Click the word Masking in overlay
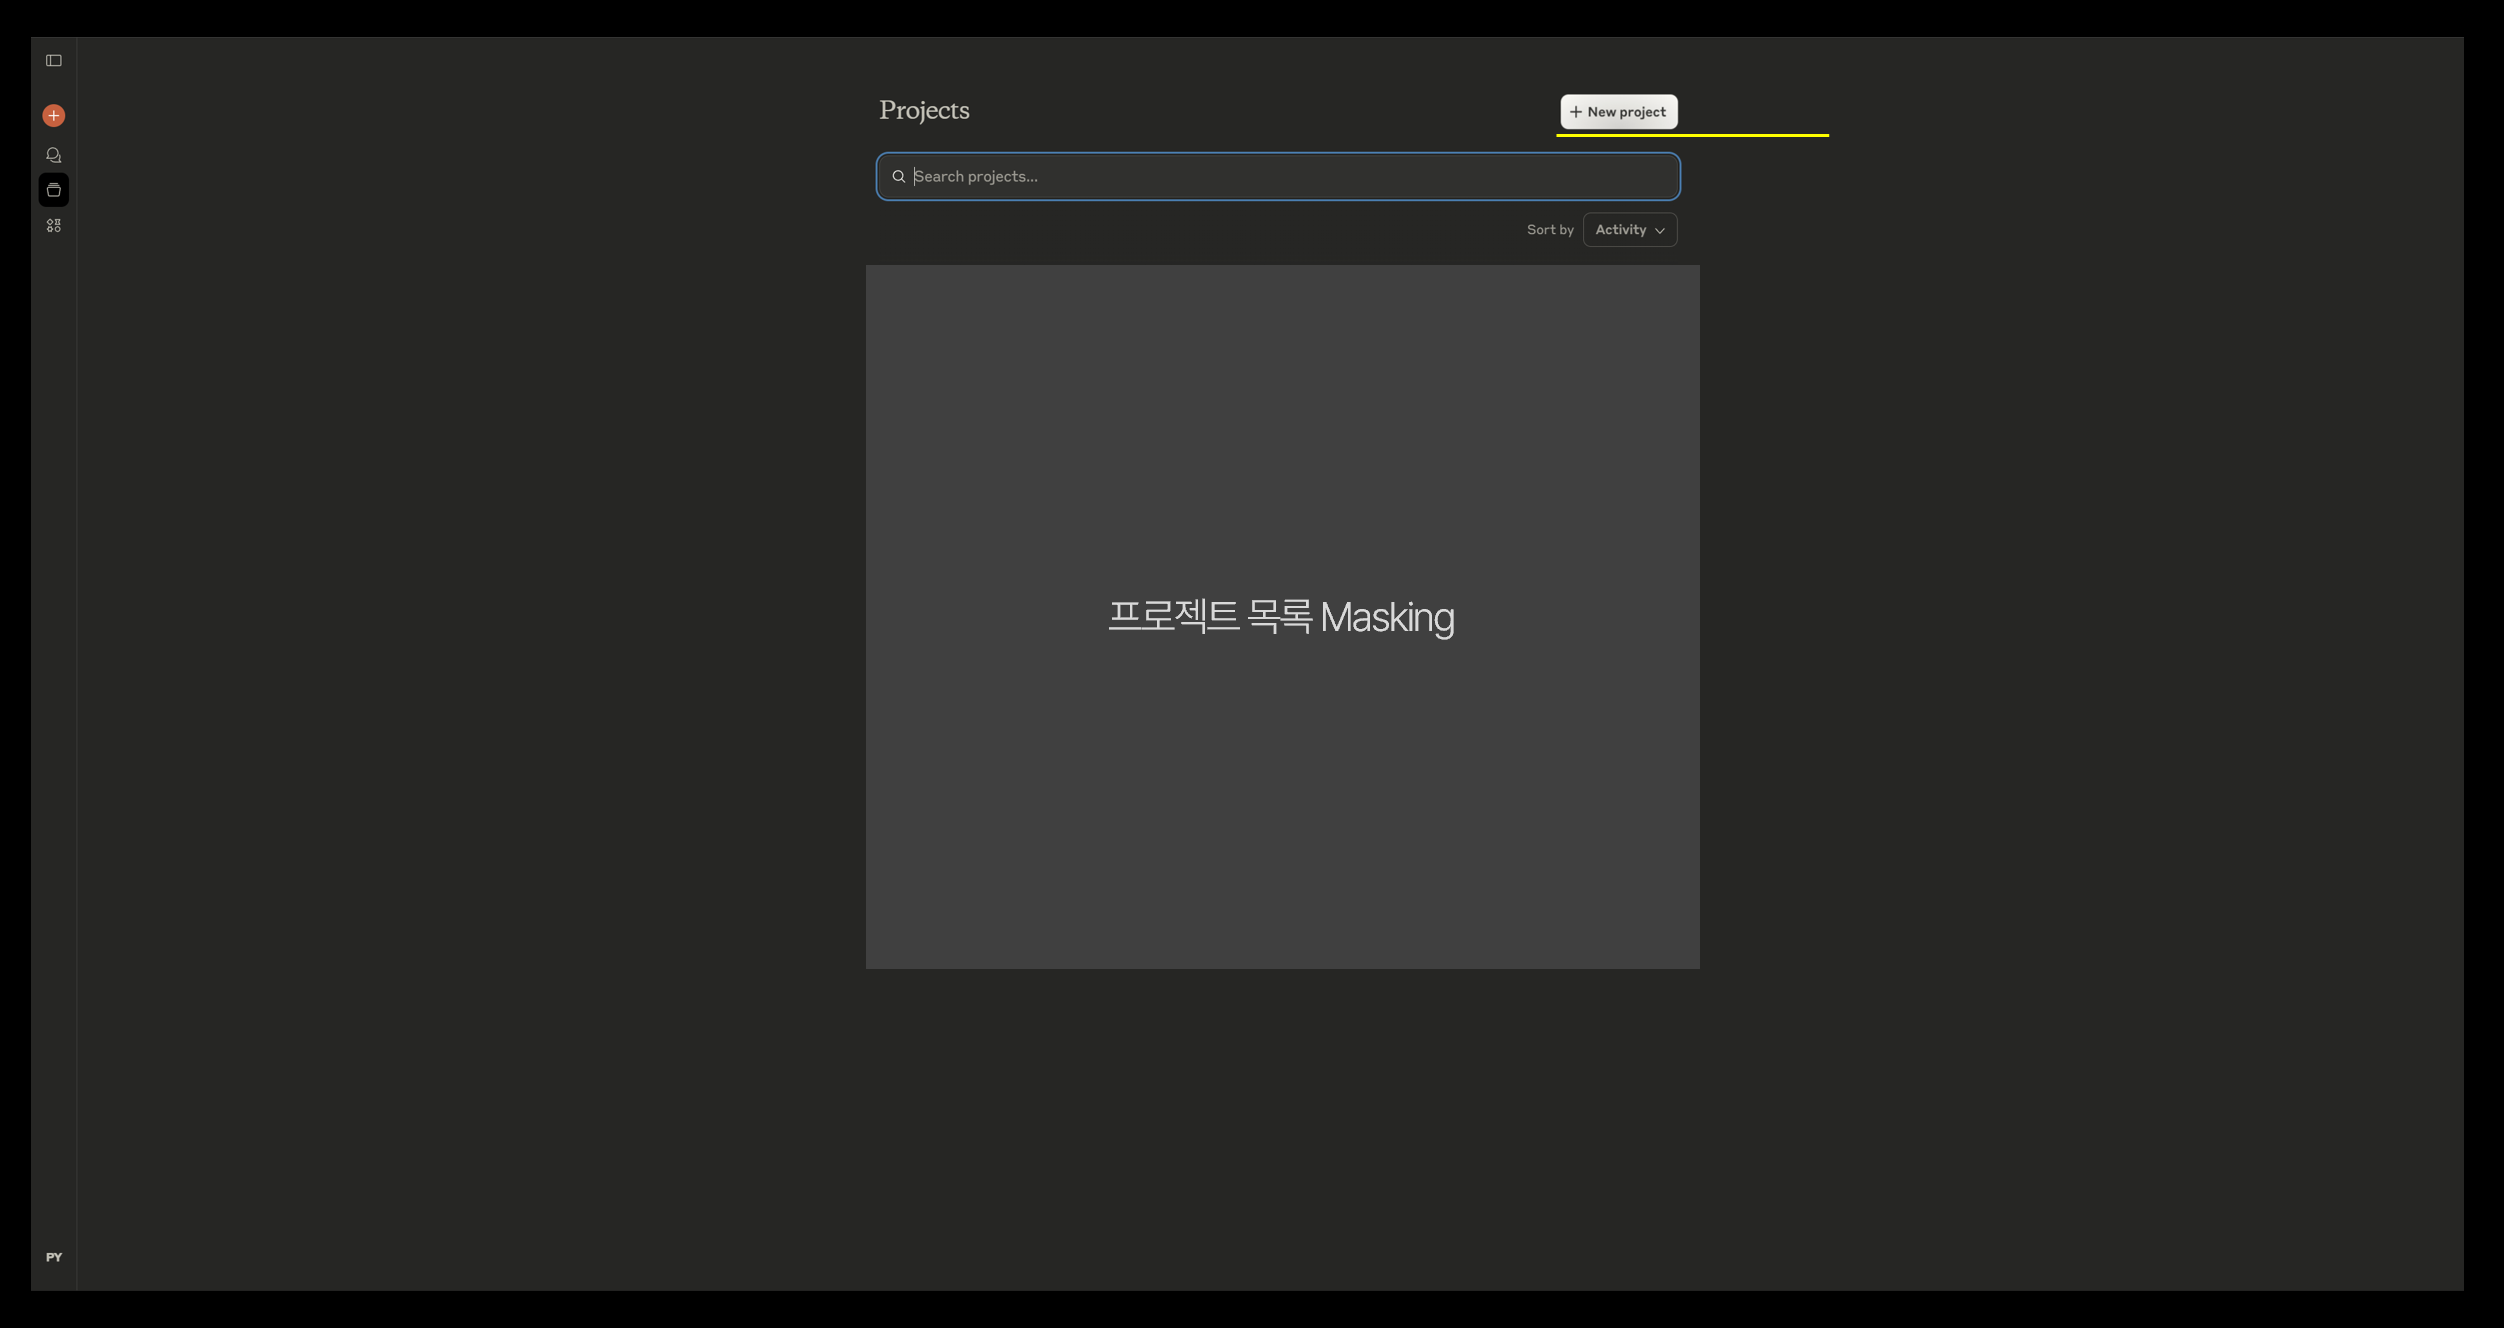The width and height of the screenshot is (2504, 1328). [1386, 618]
